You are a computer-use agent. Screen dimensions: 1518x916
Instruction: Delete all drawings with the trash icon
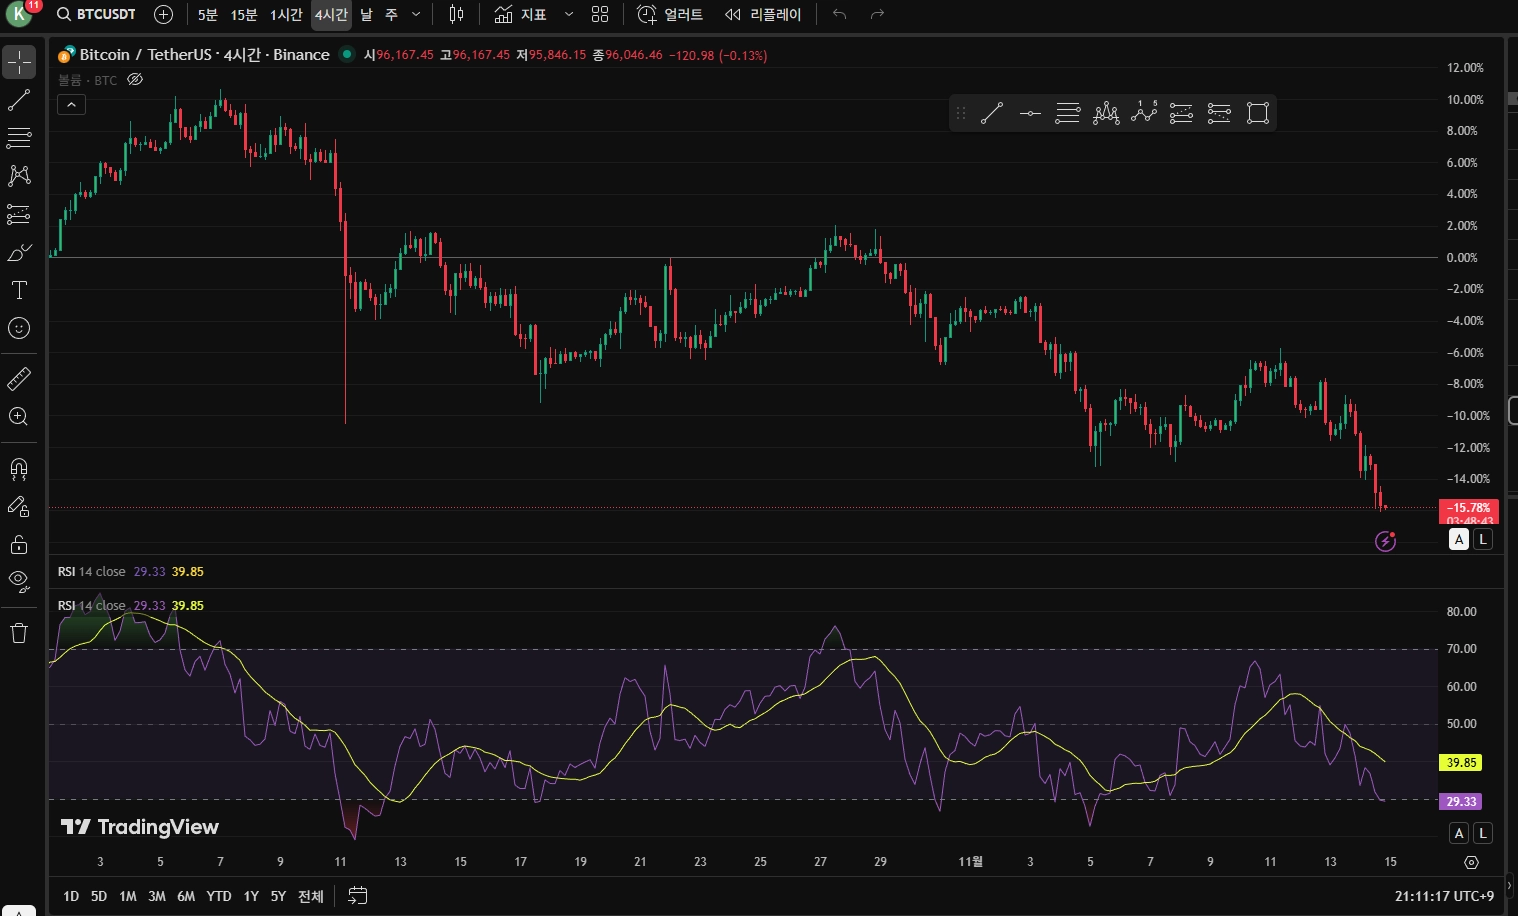click(x=19, y=633)
